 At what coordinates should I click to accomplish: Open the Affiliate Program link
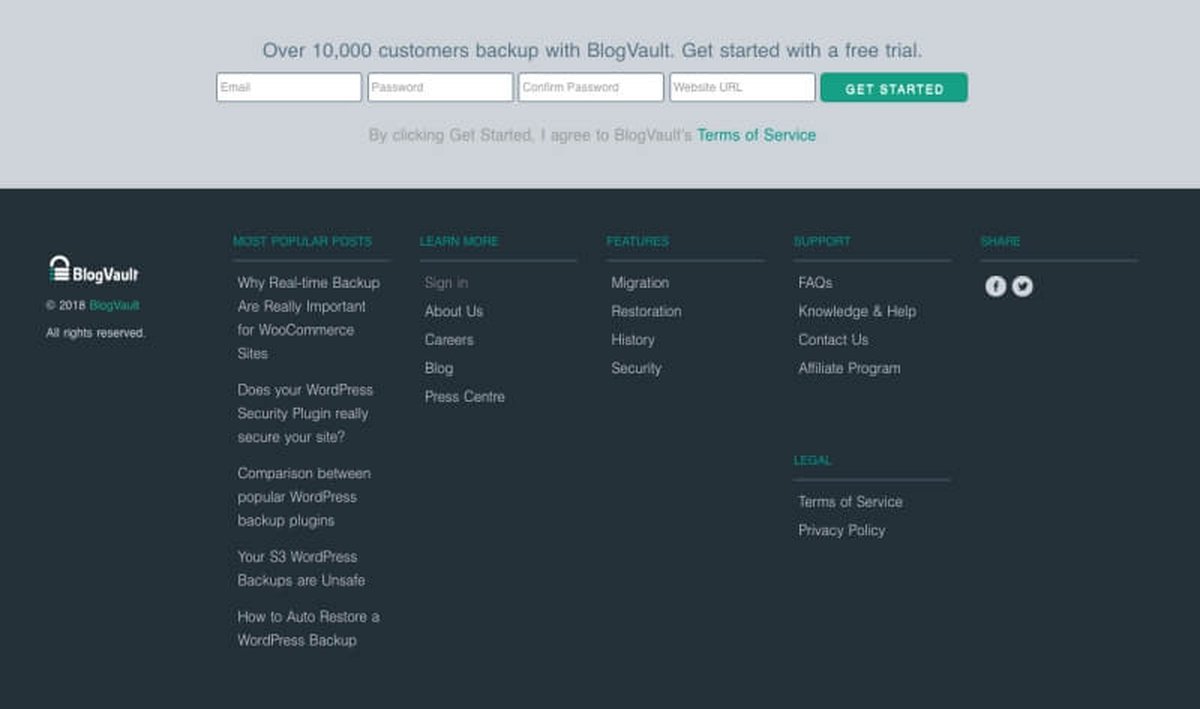coord(849,368)
